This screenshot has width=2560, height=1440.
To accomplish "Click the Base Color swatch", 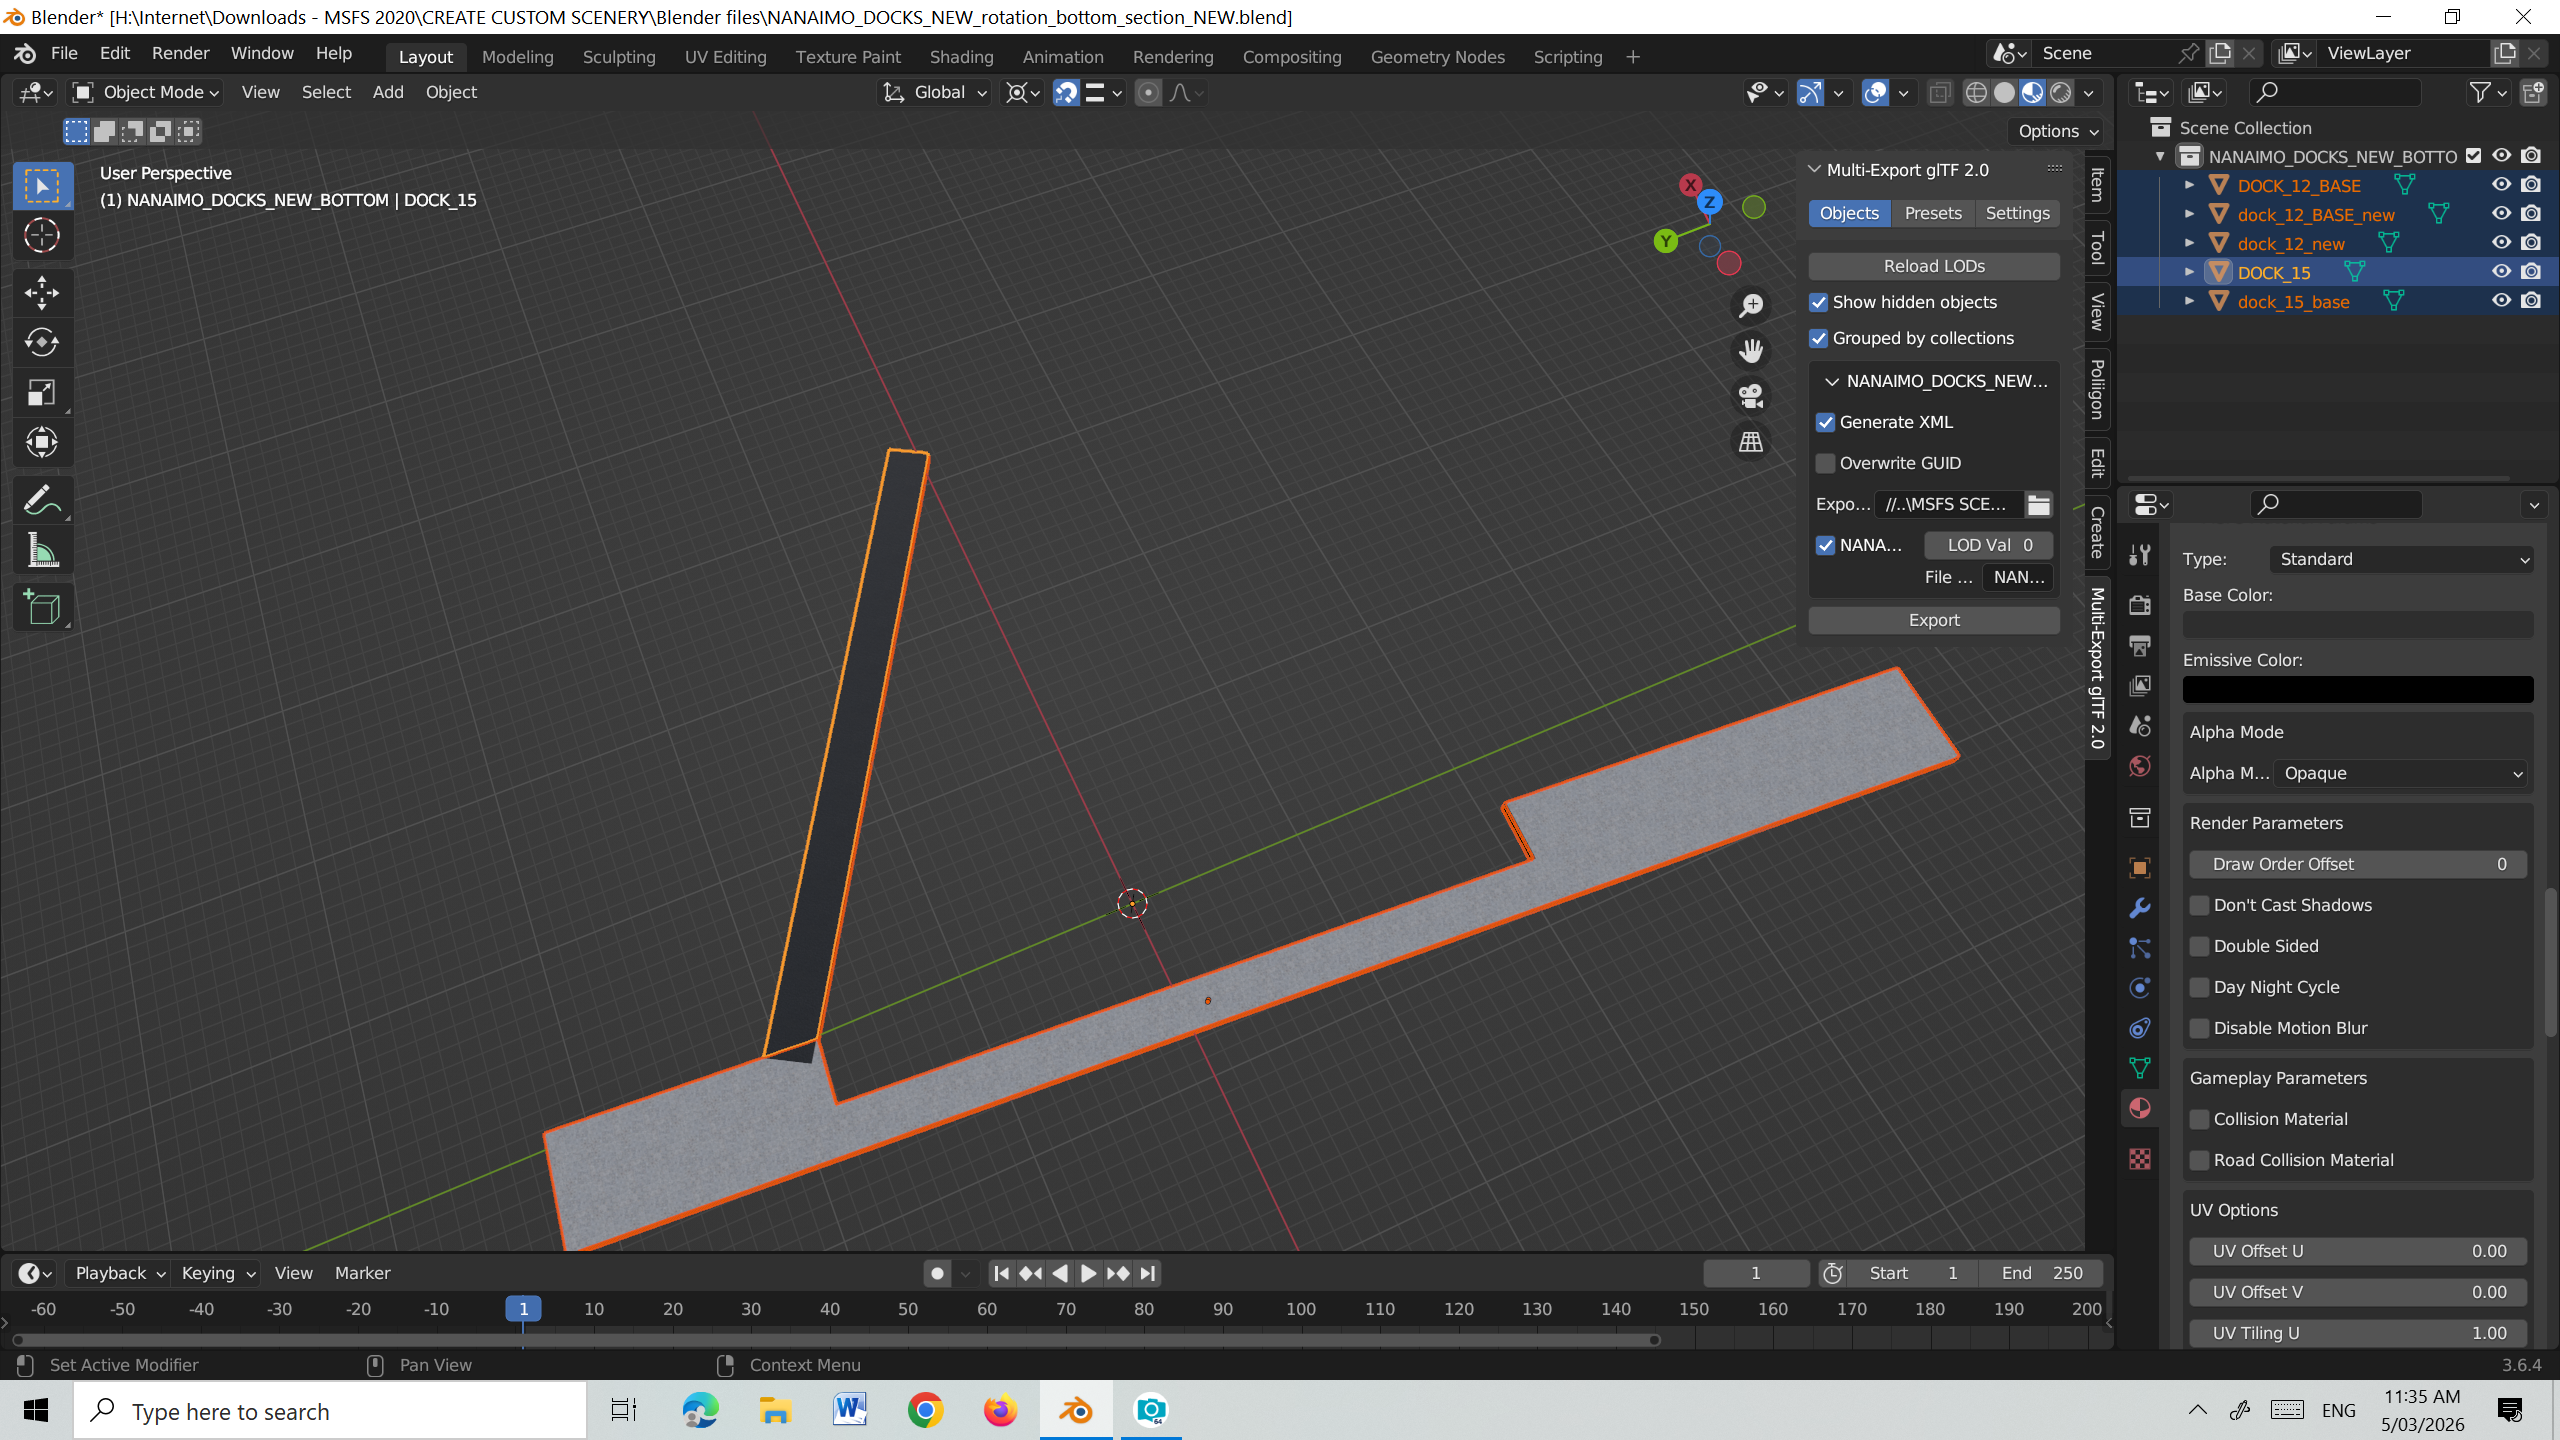I will pos(2358,625).
